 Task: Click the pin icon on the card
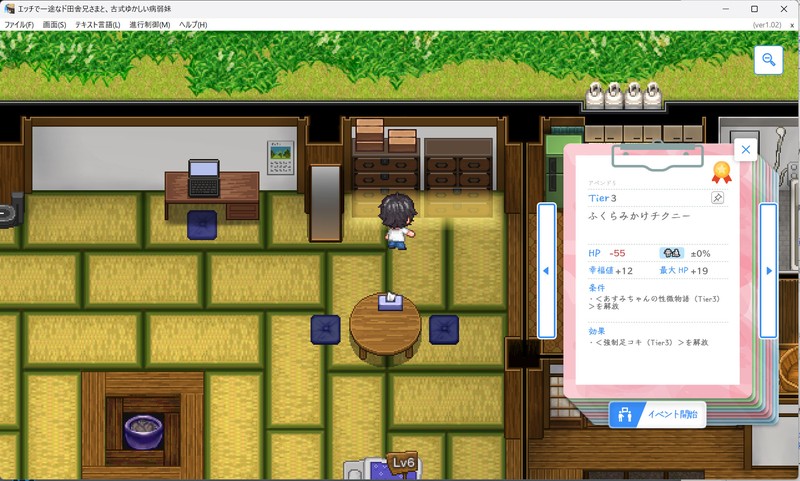click(717, 199)
